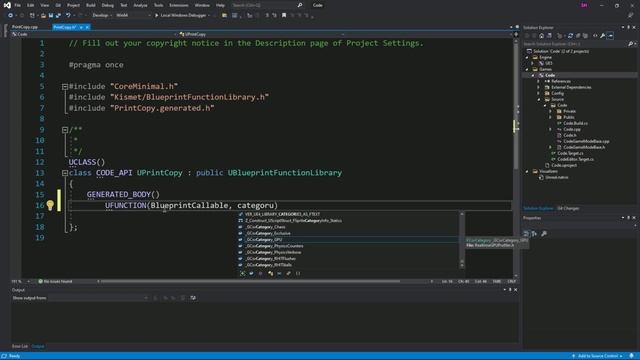
Task: Open the Develop configuration dropdown
Action: [102, 16]
